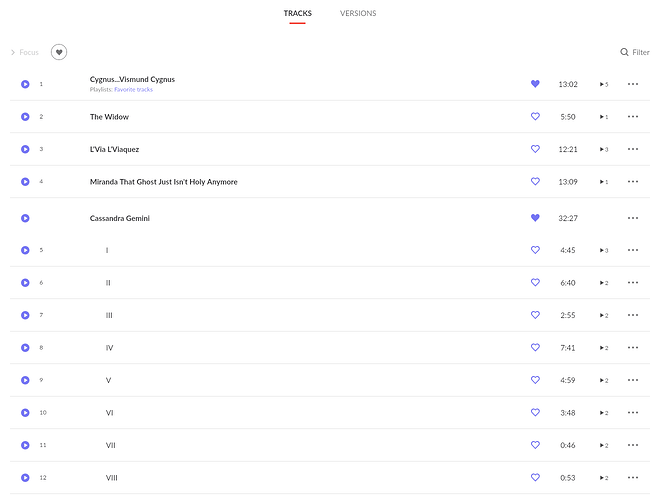
Task: Favorite part I heart icon
Action: coord(535,250)
